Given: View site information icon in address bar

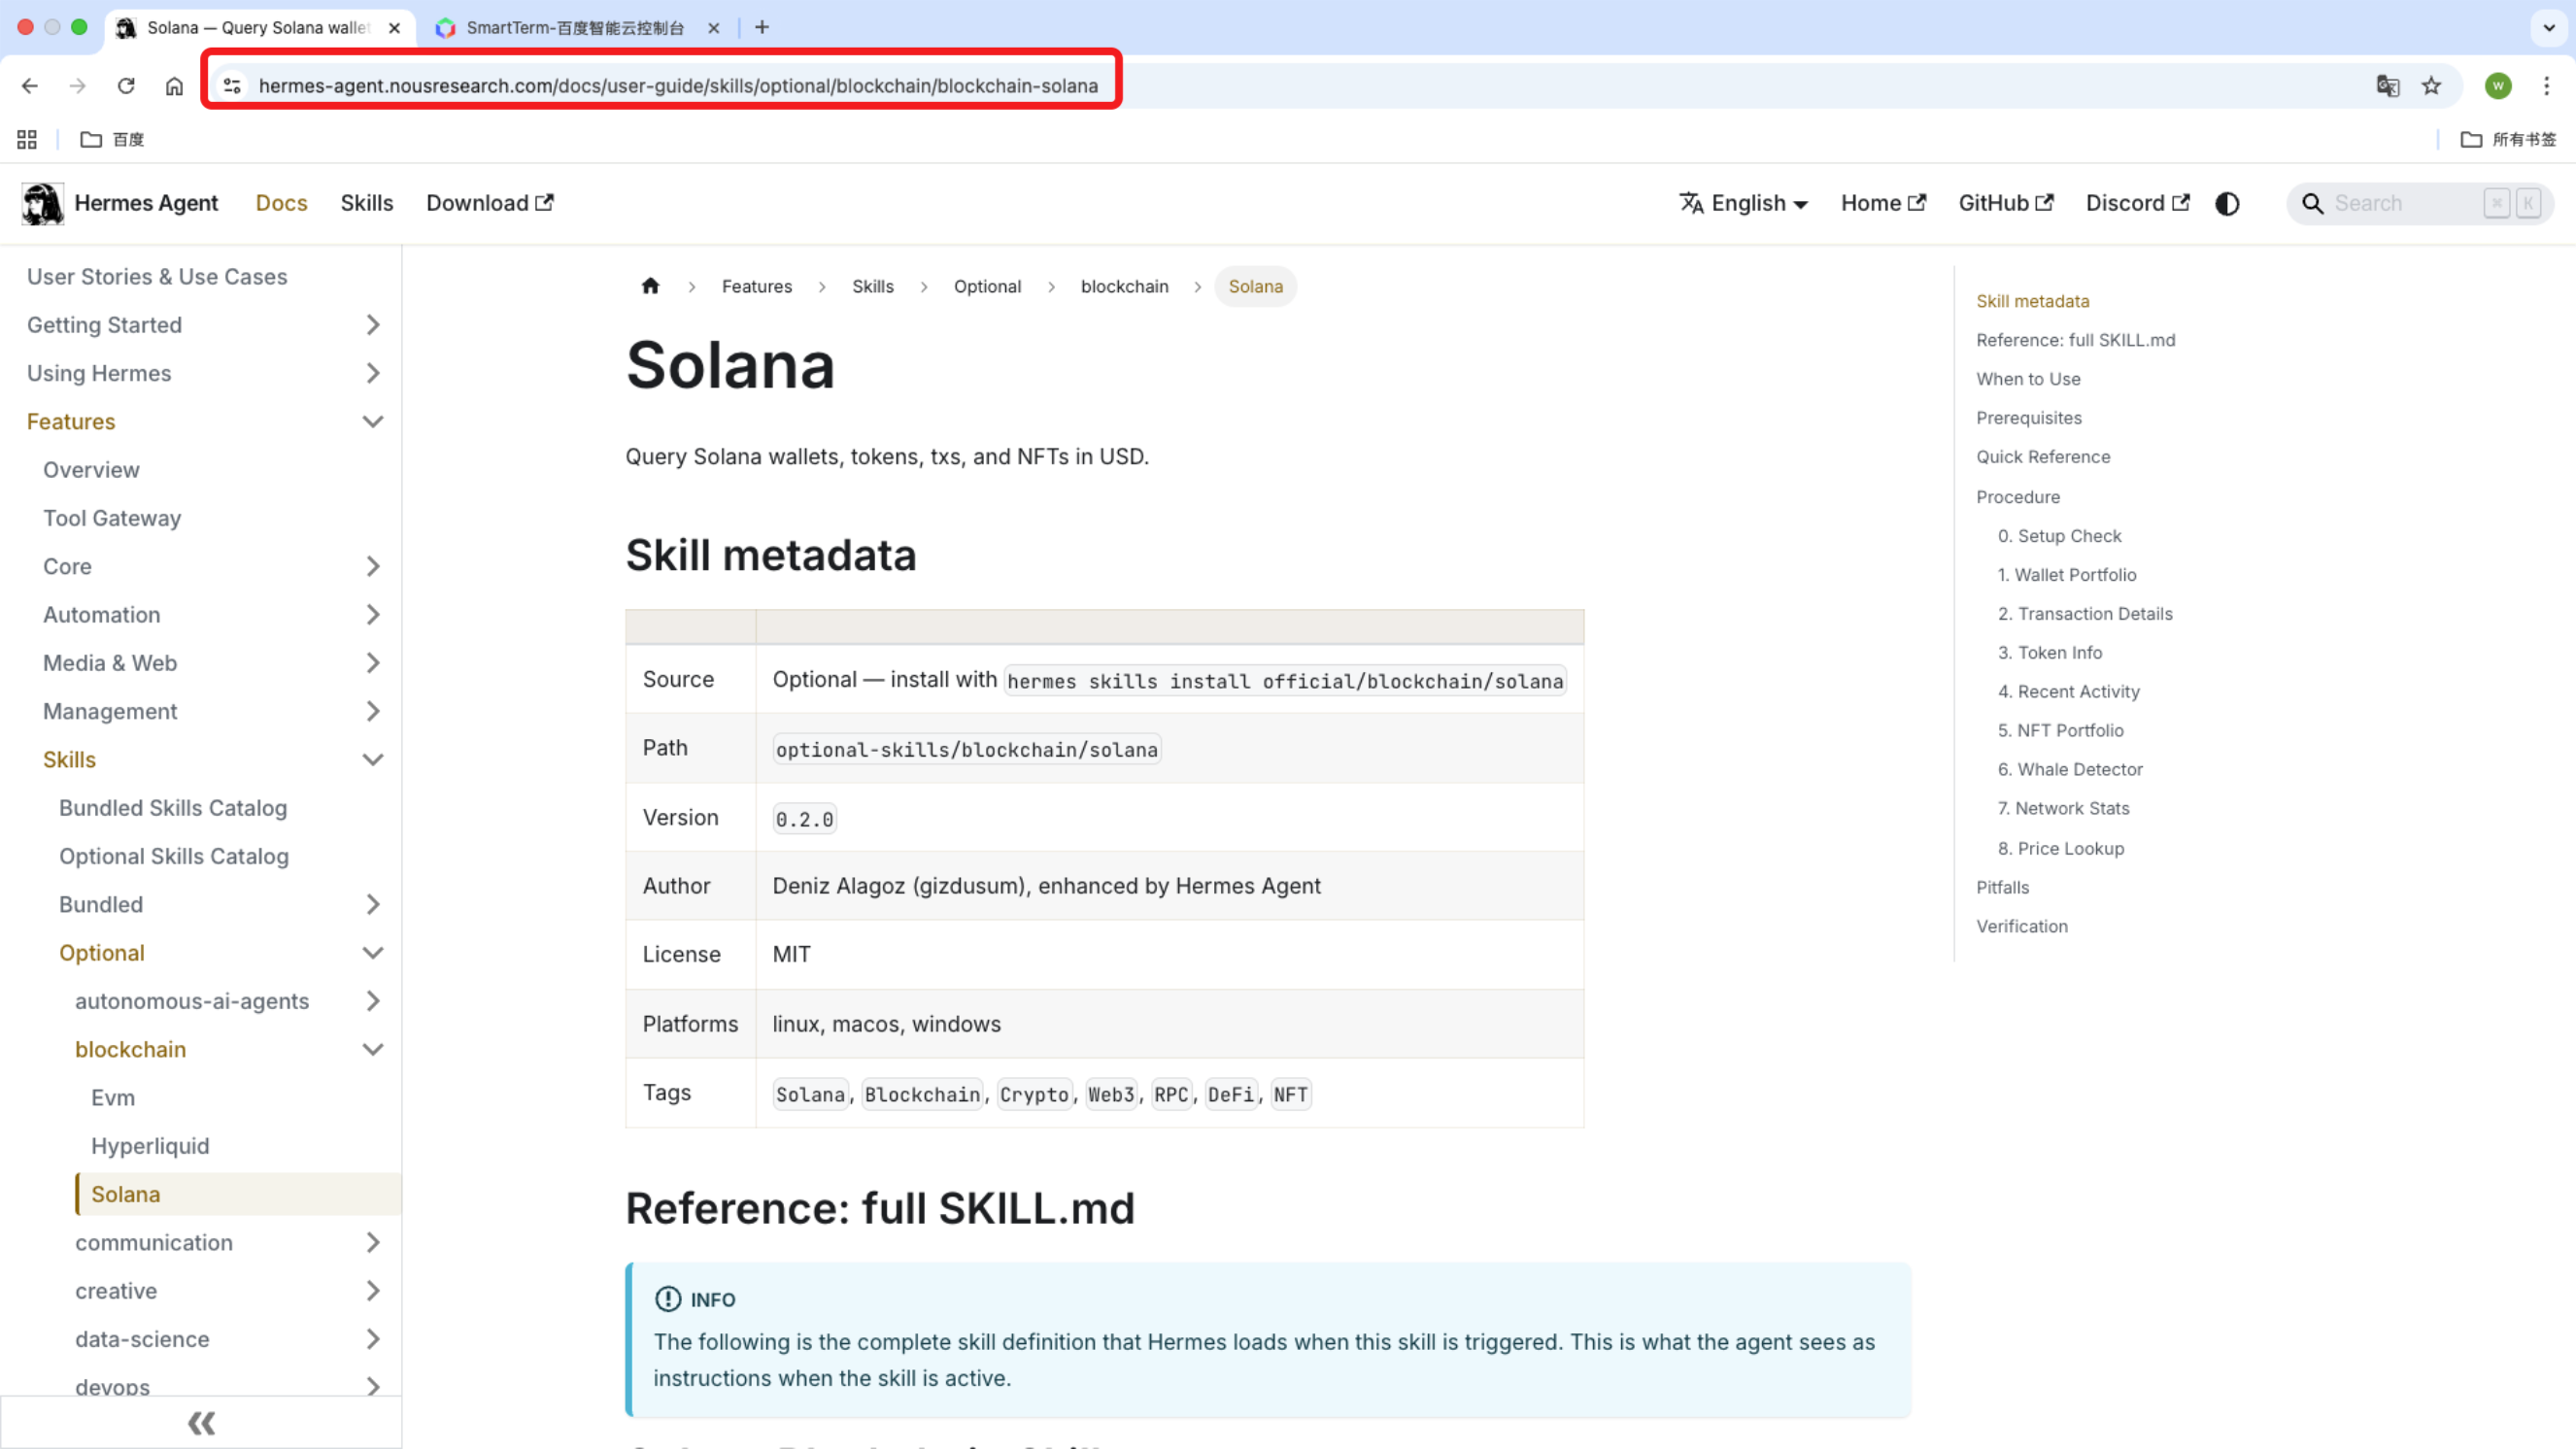Looking at the screenshot, I should click(232, 86).
